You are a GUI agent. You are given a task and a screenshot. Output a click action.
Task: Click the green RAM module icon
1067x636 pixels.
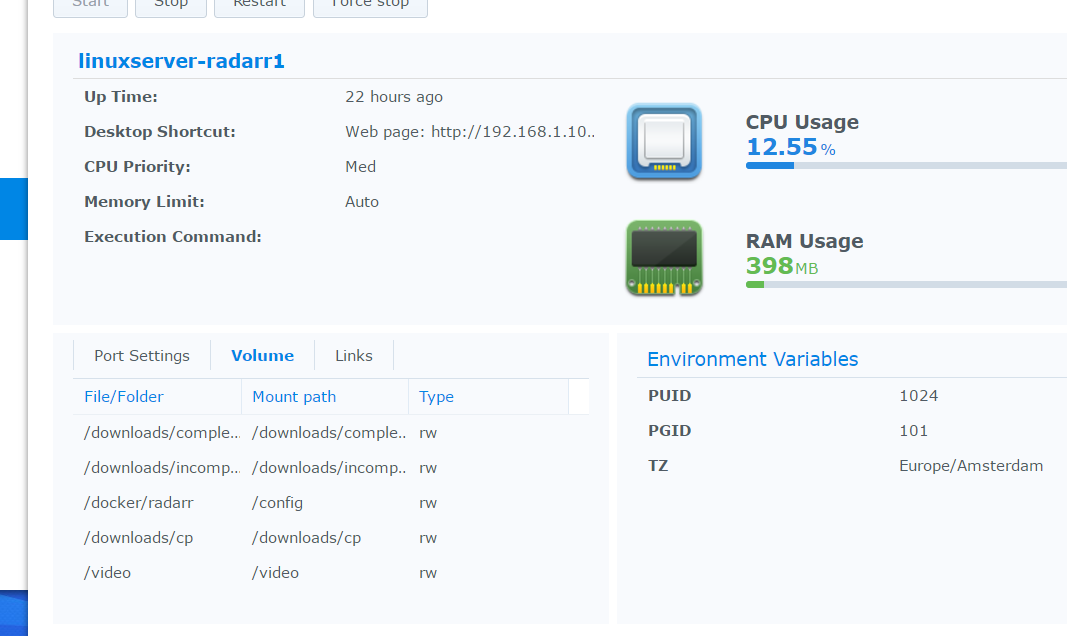click(x=663, y=258)
